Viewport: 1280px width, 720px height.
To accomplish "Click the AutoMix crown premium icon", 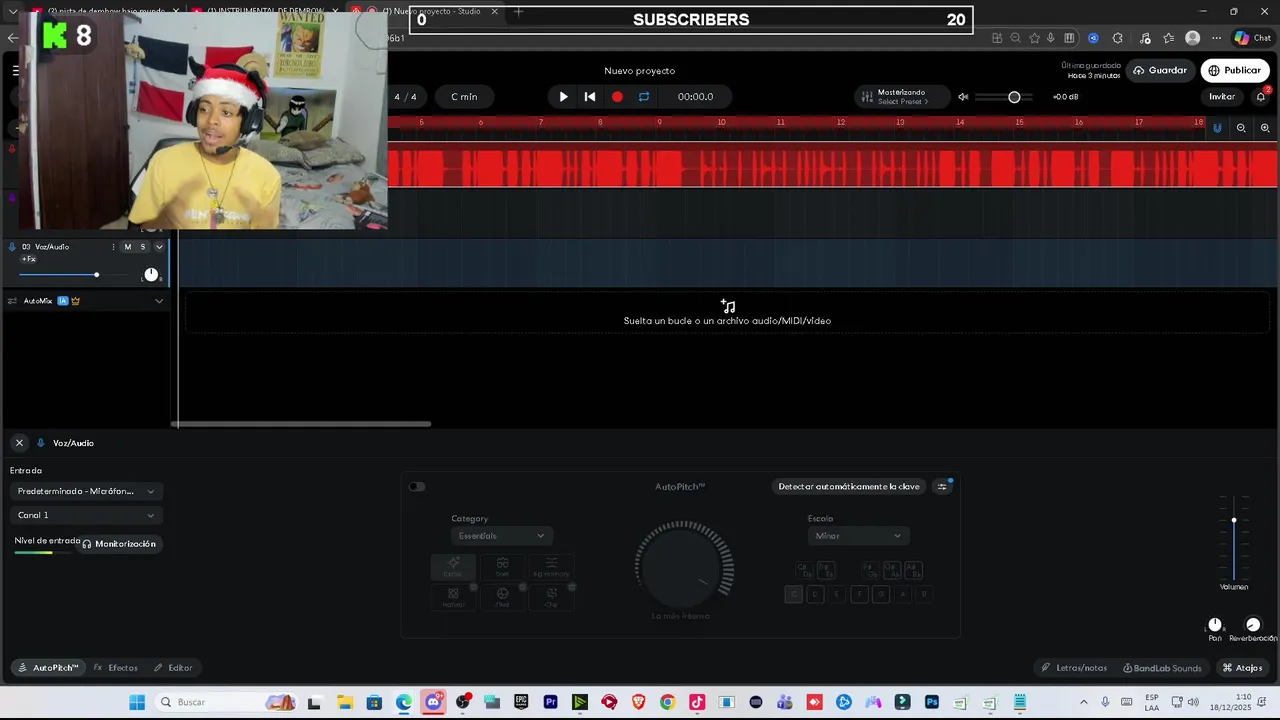I will click(x=75, y=301).
